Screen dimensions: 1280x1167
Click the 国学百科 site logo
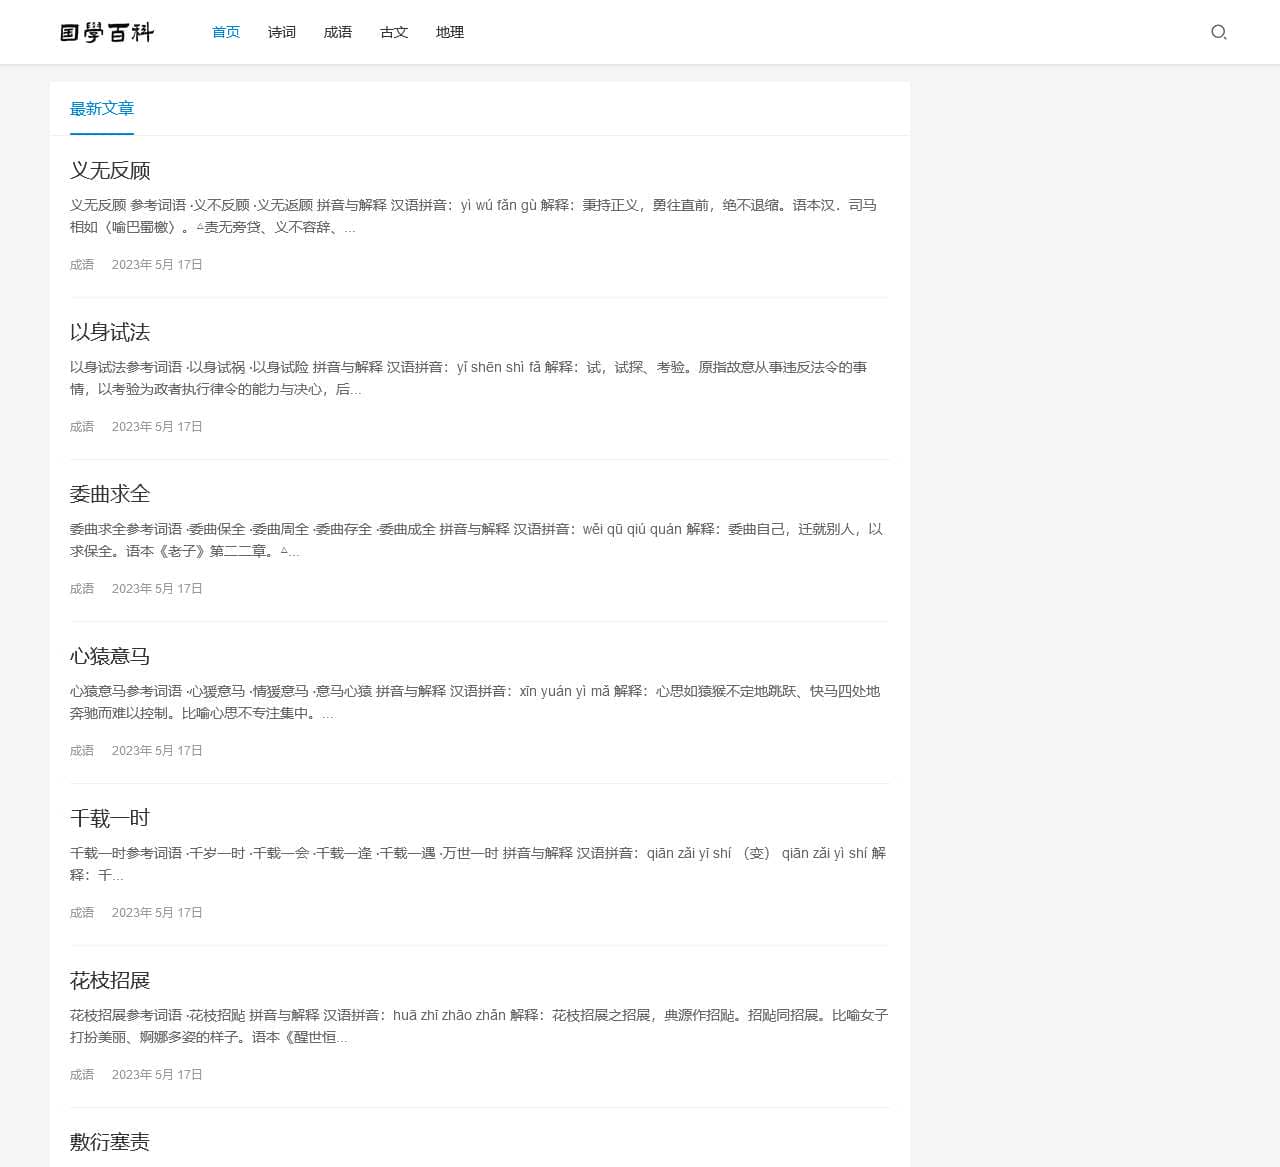[109, 32]
